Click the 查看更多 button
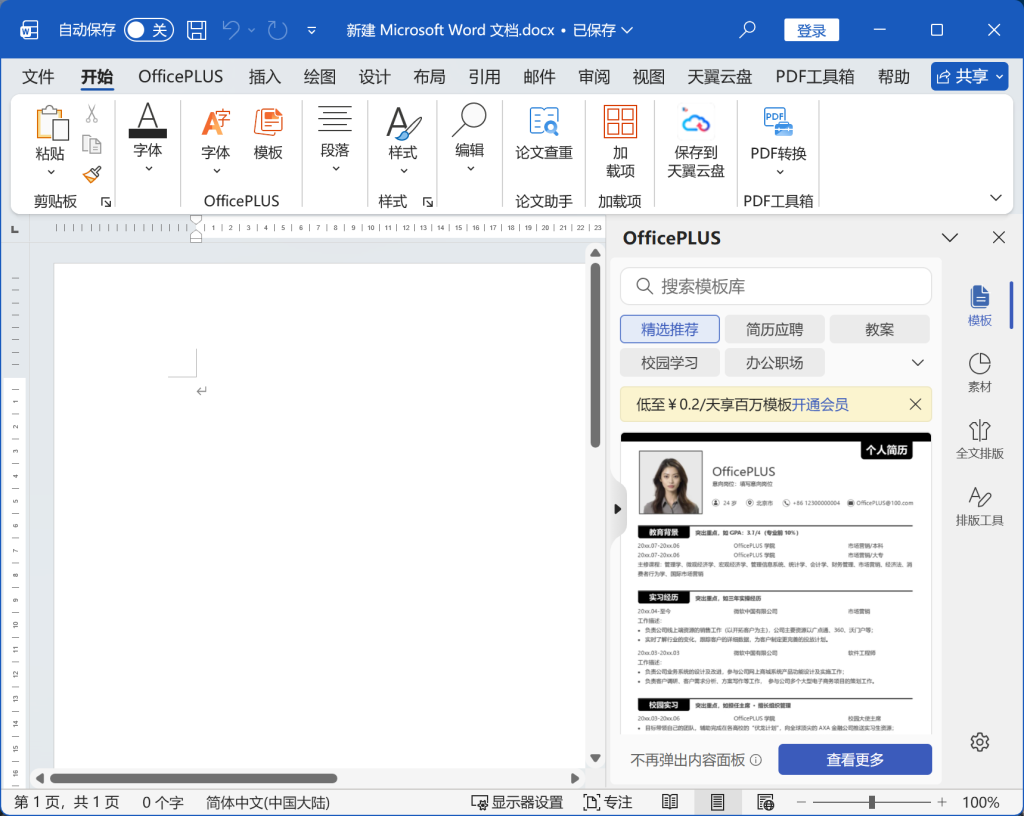 (x=855, y=759)
